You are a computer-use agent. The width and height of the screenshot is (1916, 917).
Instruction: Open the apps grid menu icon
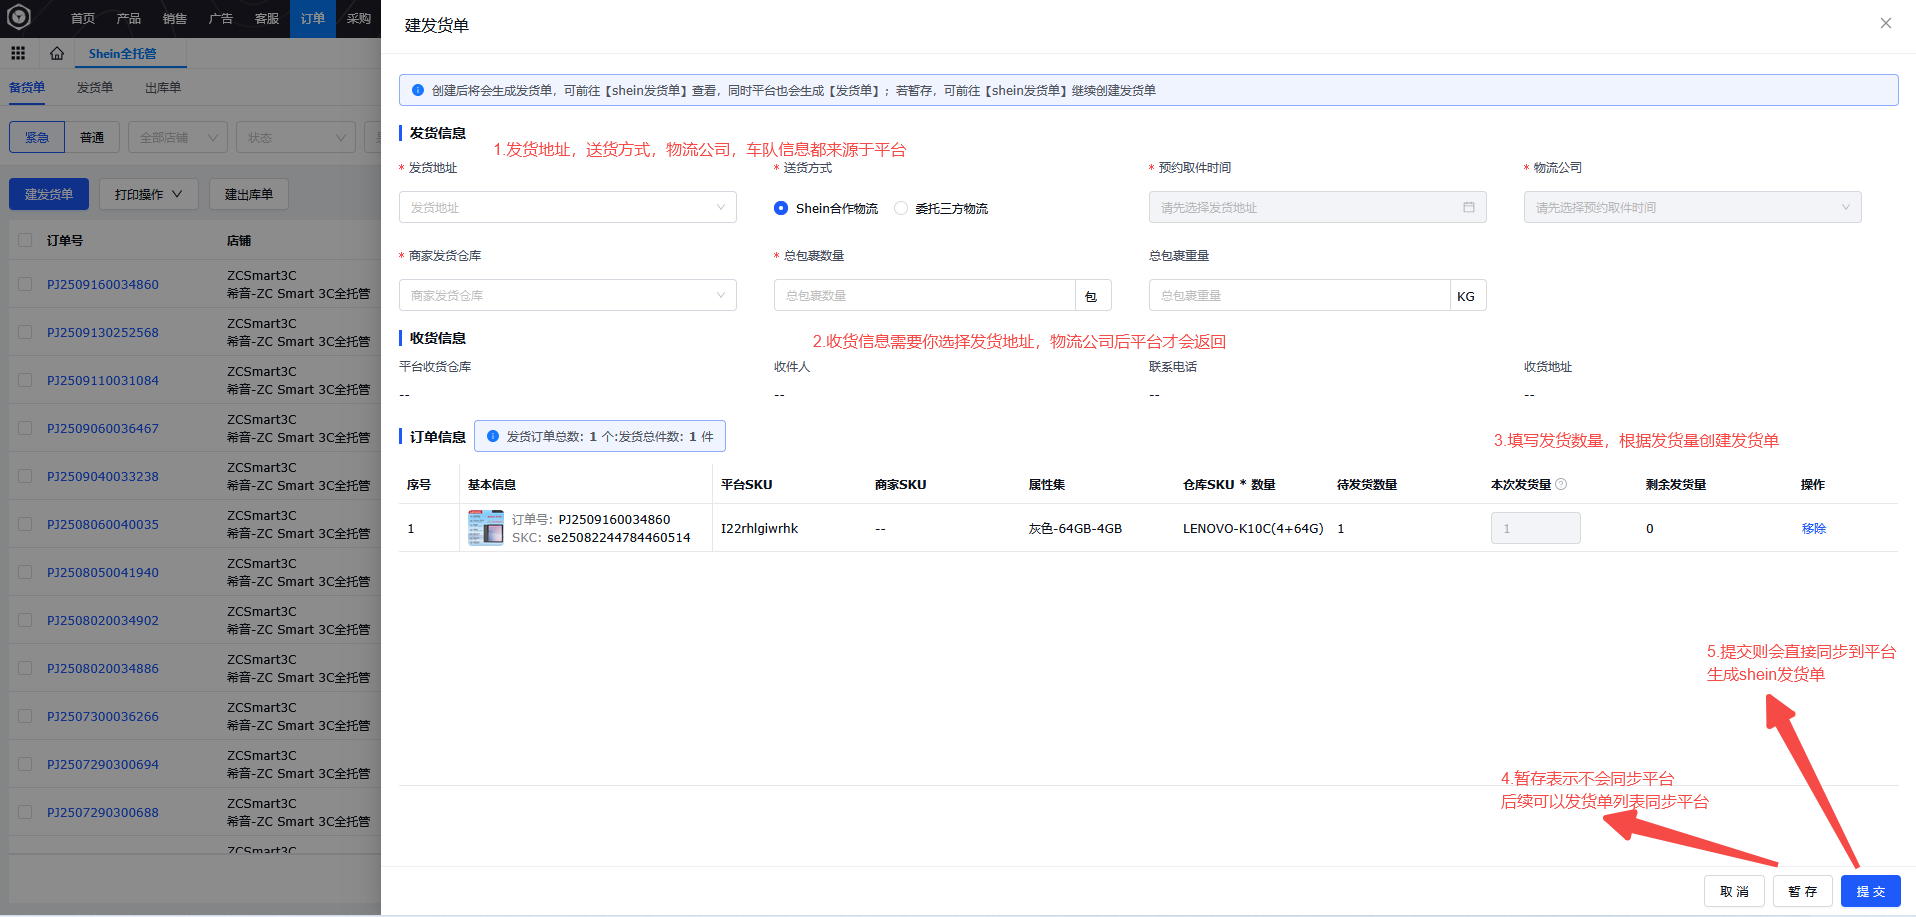click(18, 53)
